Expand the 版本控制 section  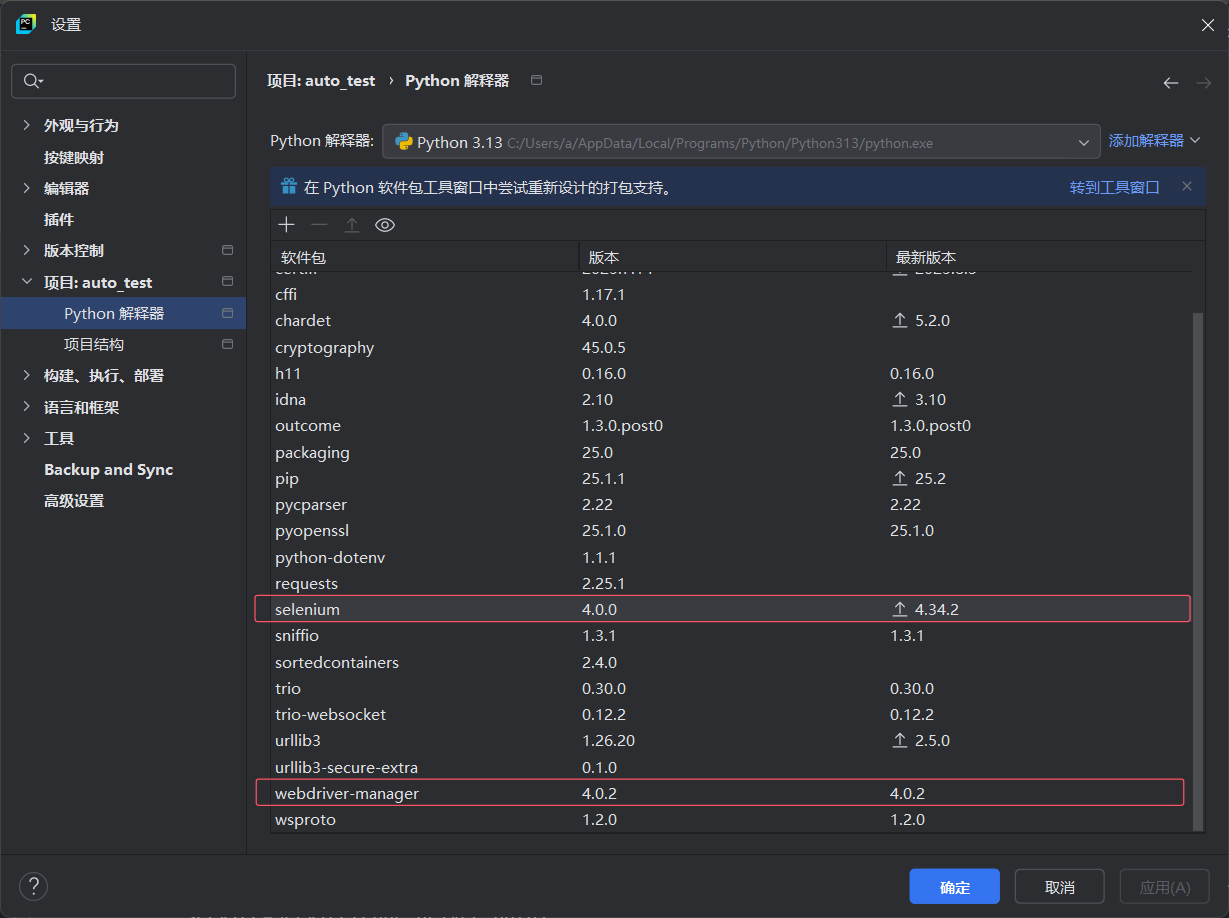pyautogui.click(x=26, y=250)
